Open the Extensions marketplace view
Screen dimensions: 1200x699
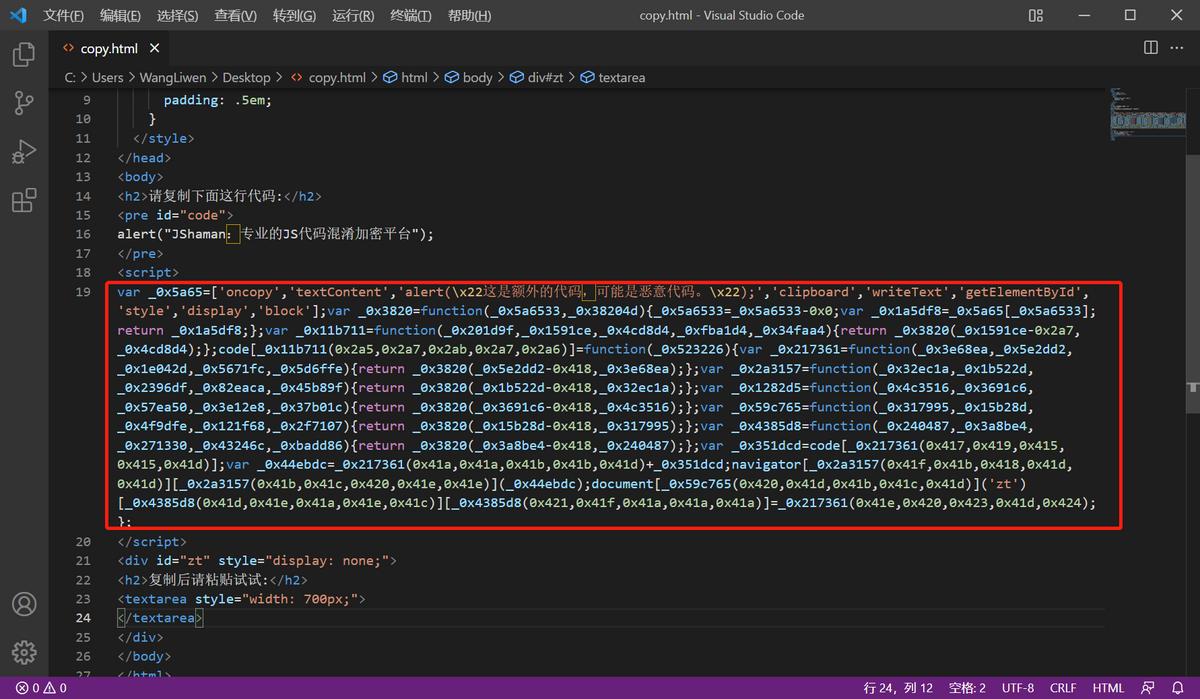[22, 199]
